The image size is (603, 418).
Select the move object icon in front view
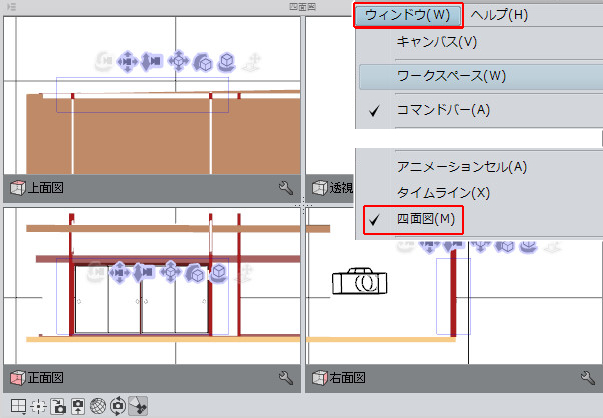[x=171, y=271]
